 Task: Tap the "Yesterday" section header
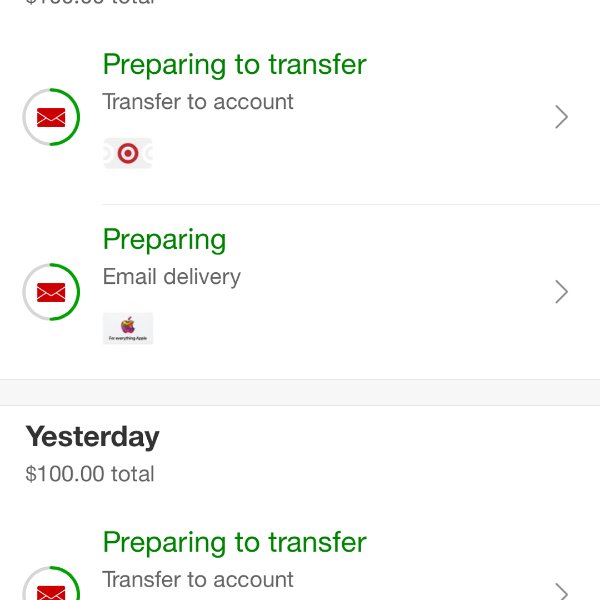92,437
